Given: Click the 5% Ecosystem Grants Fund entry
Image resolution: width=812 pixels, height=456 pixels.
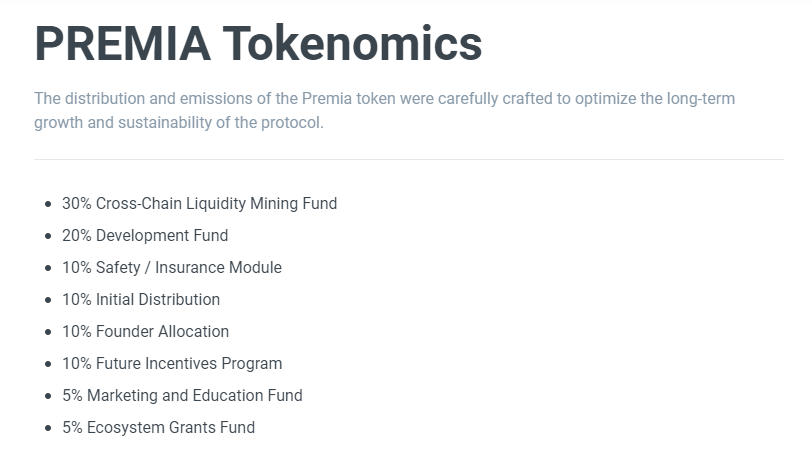Looking at the screenshot, I should coord(158,428).
